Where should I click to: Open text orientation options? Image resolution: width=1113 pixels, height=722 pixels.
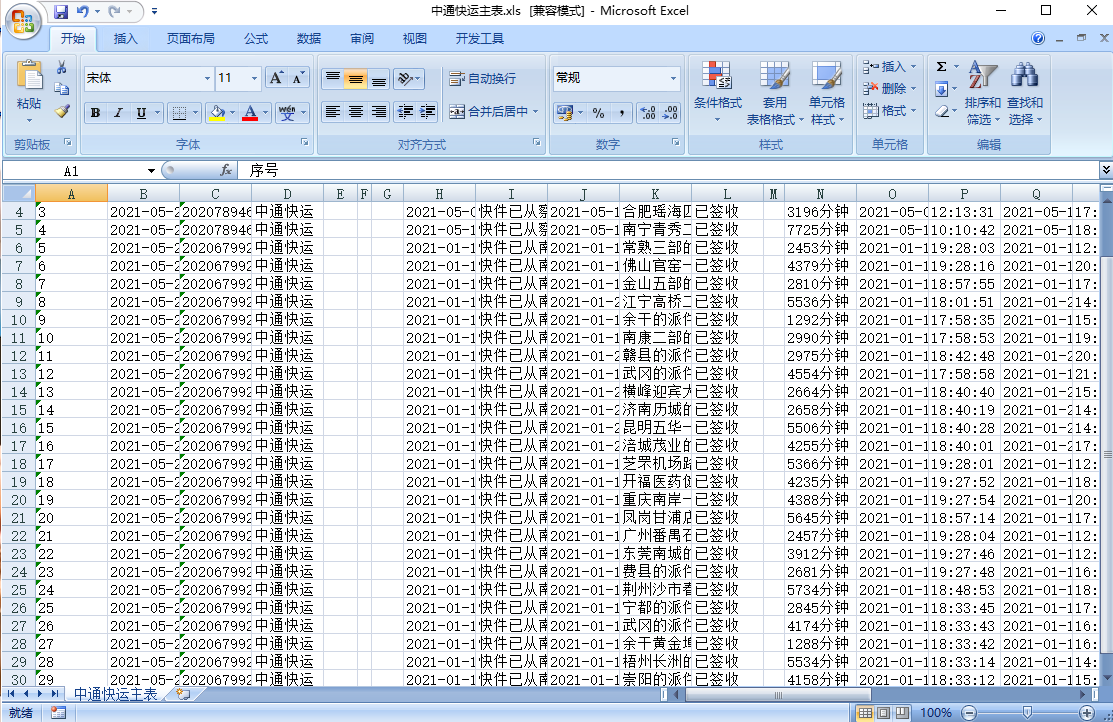pos(408,78)
